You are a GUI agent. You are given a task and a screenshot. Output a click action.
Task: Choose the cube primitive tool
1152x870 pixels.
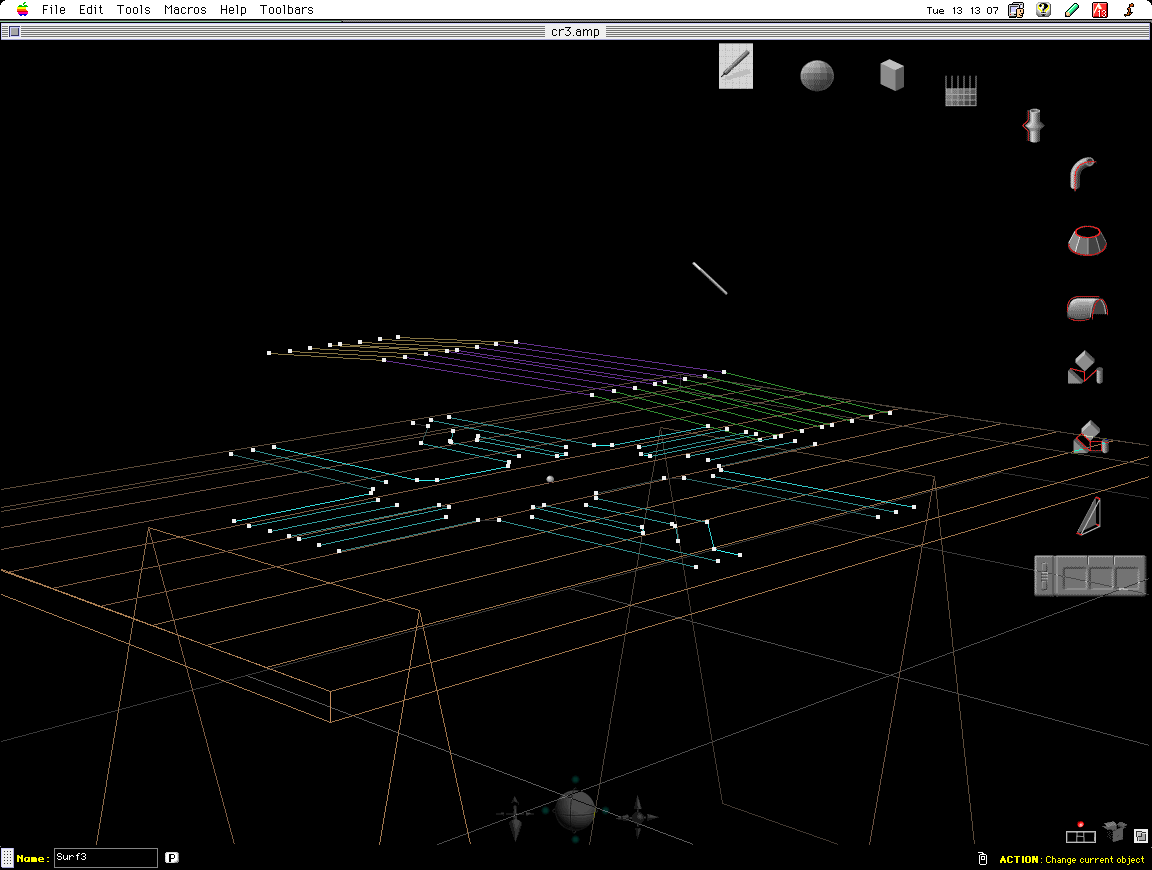click(x=892, y=75)
